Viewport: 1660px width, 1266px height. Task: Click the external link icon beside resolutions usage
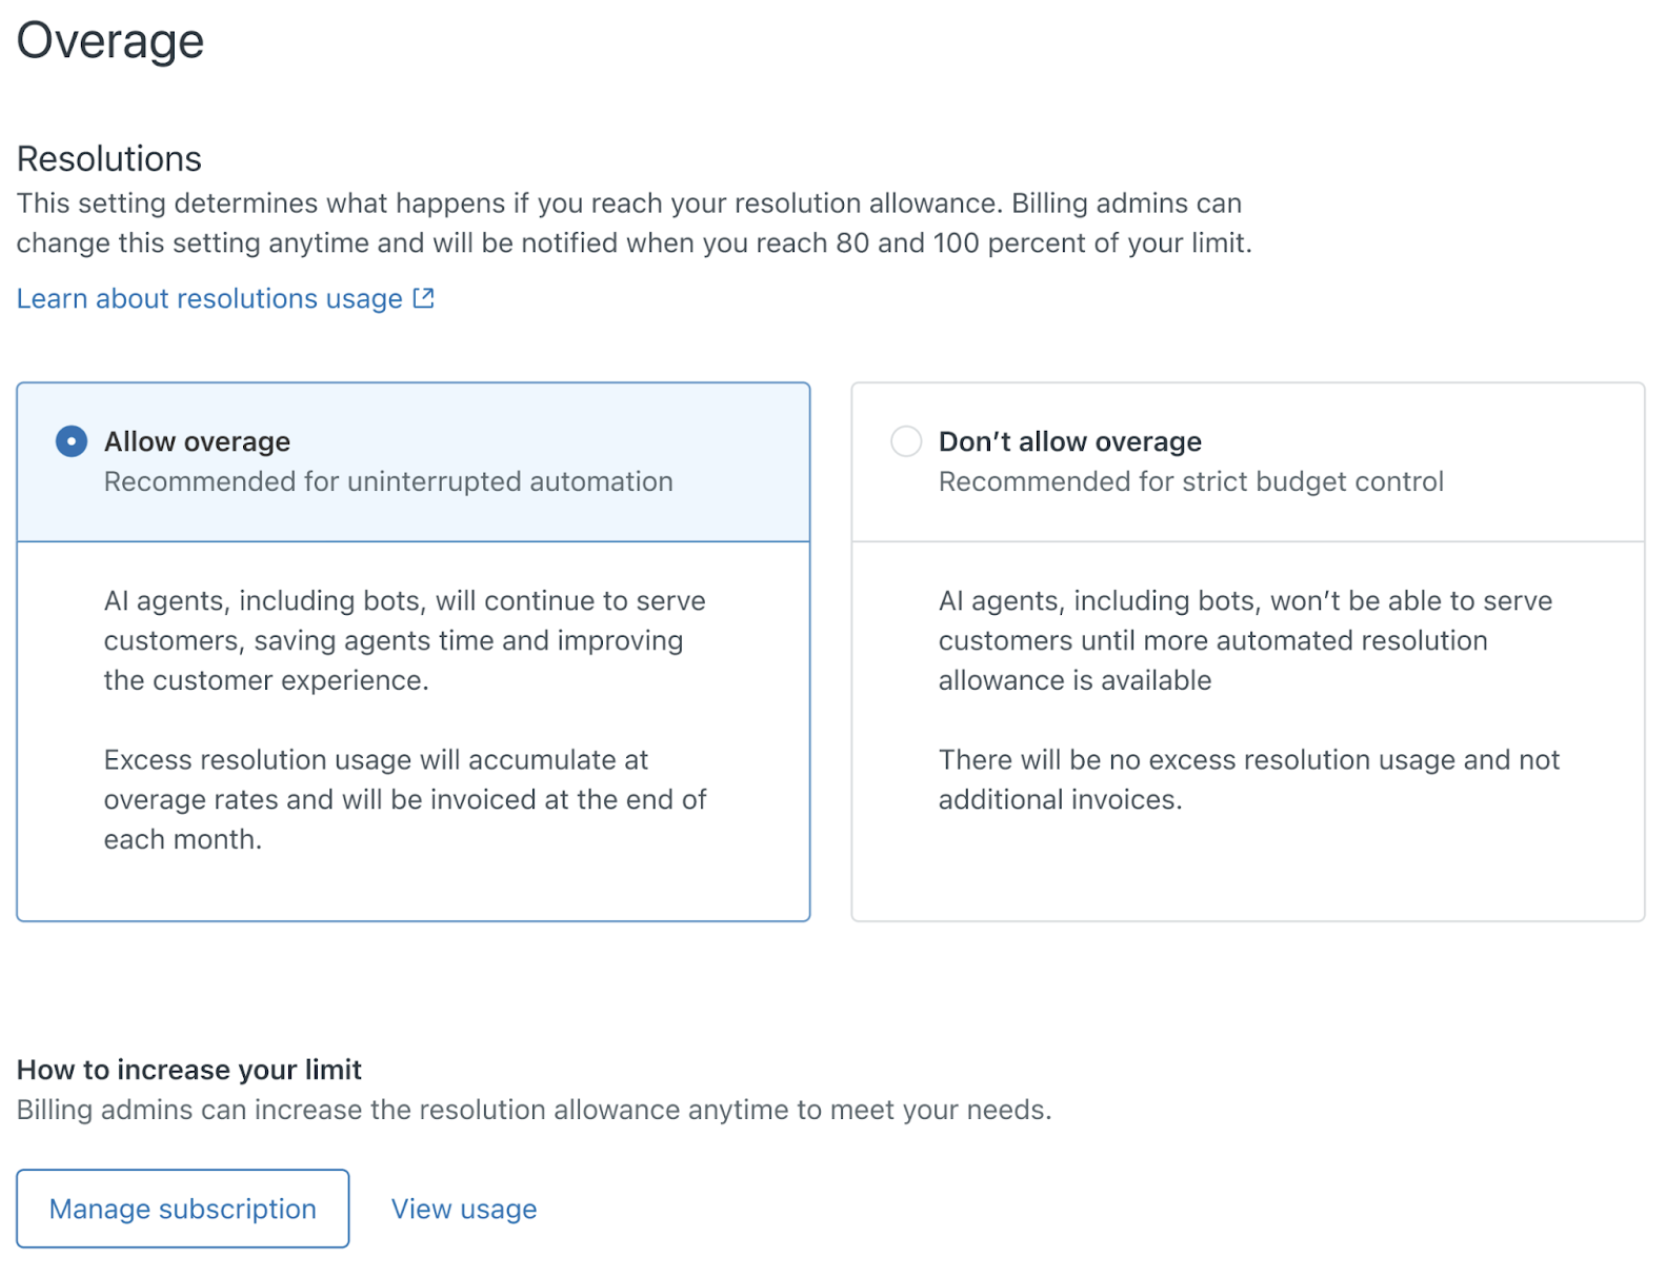[x=423, y=298]
